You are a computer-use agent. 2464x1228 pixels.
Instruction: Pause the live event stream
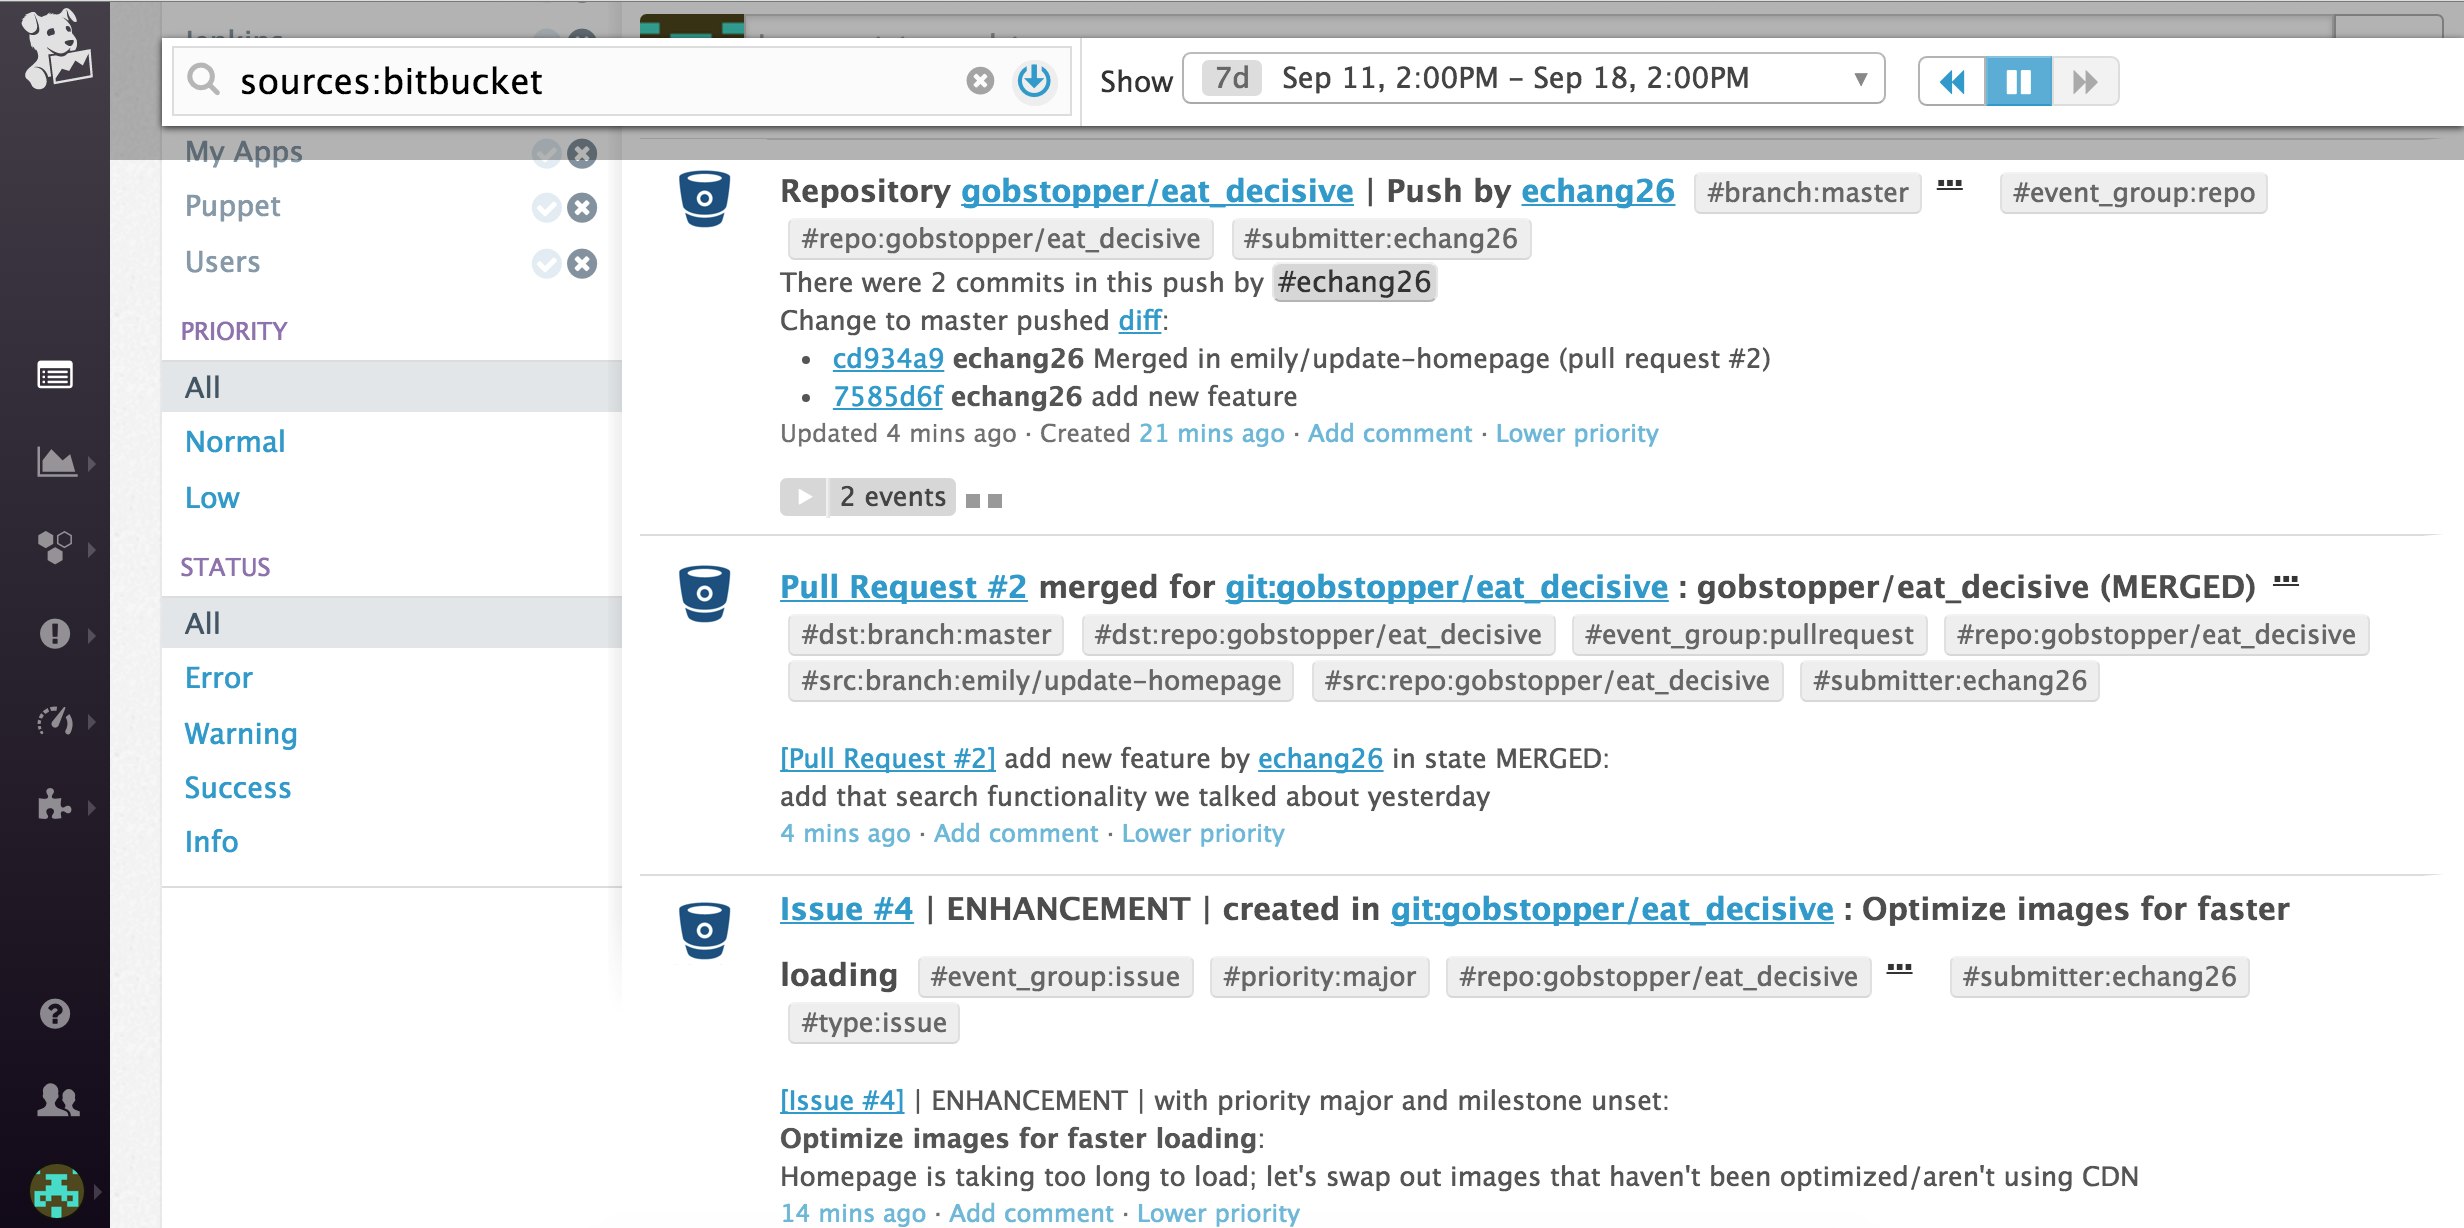[x=2018, y=81]
